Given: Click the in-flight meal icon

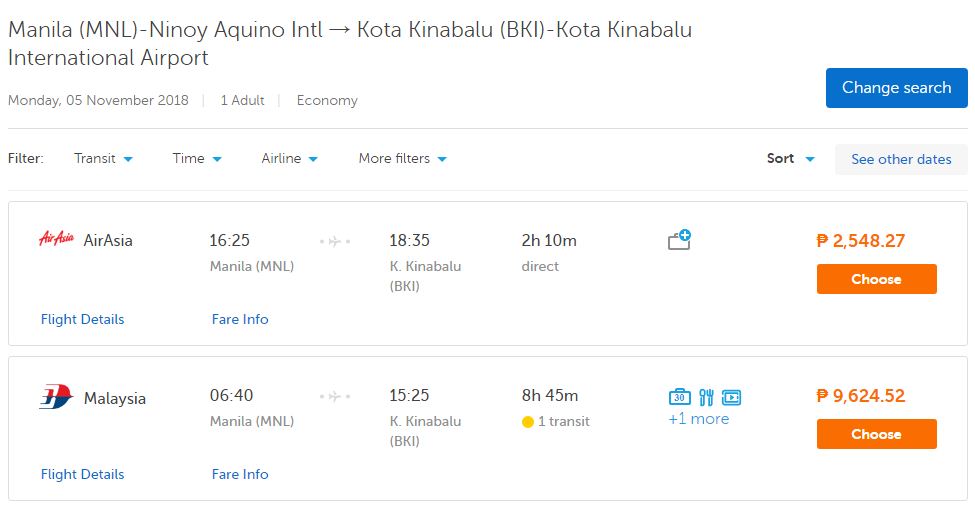Looking at the screenshot, I should click(x=706, y=397).
